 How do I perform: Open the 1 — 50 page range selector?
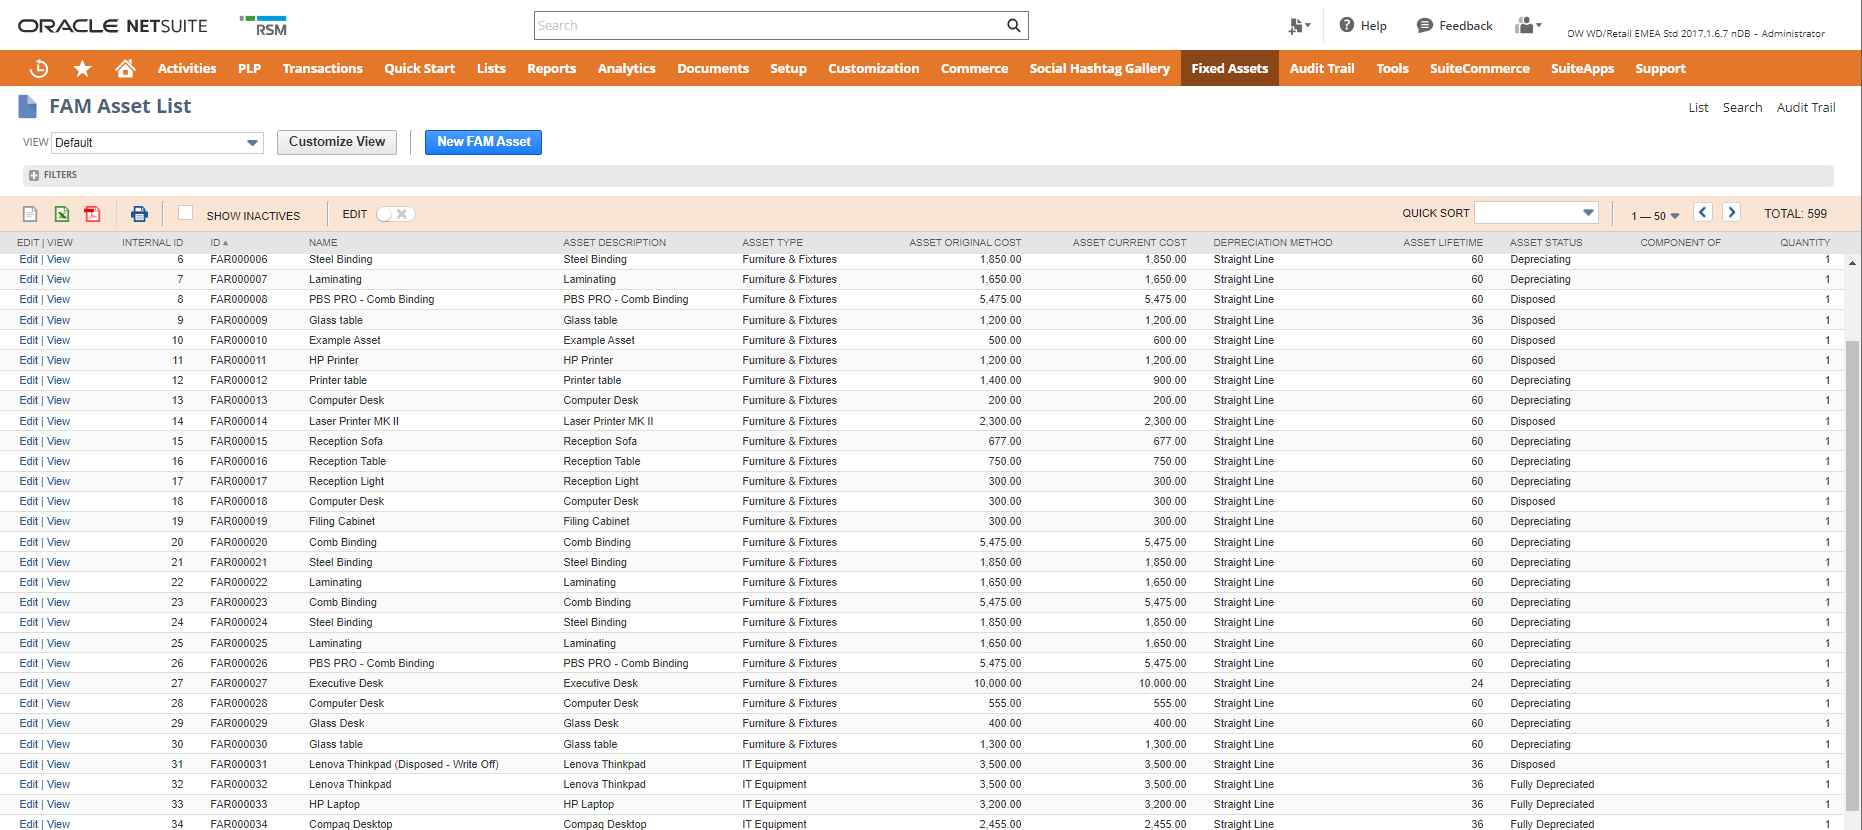[1655, 216]
